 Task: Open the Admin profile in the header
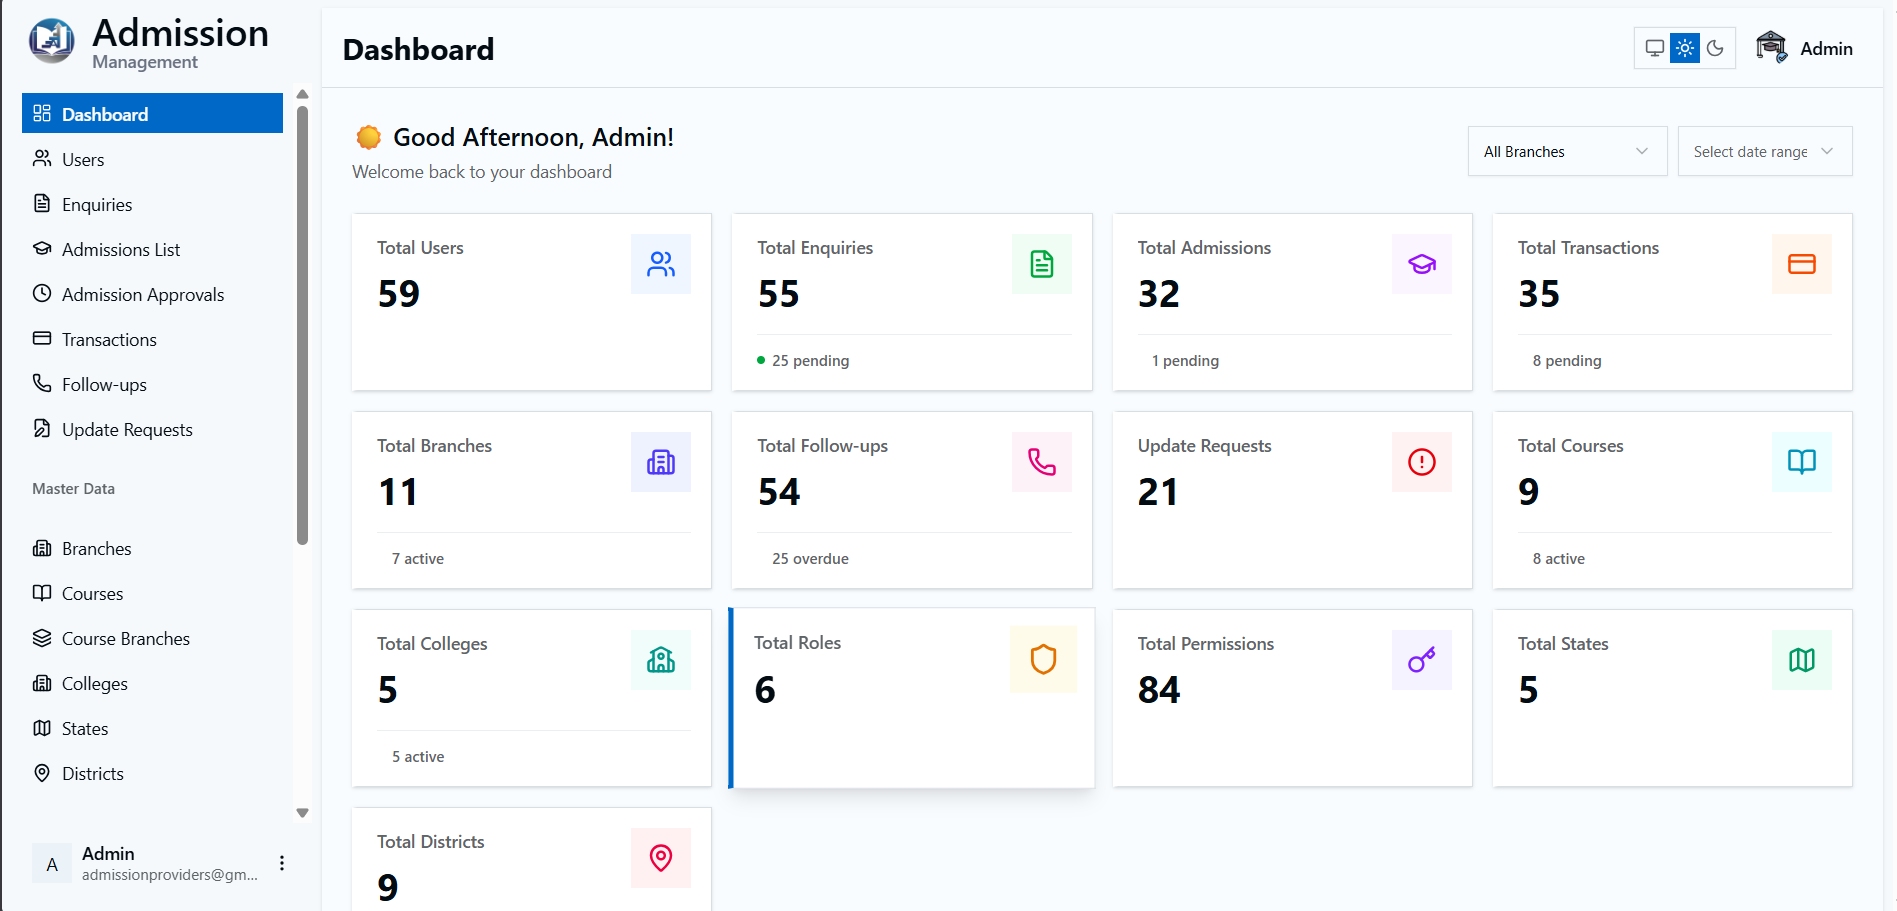coord(1805,48)
